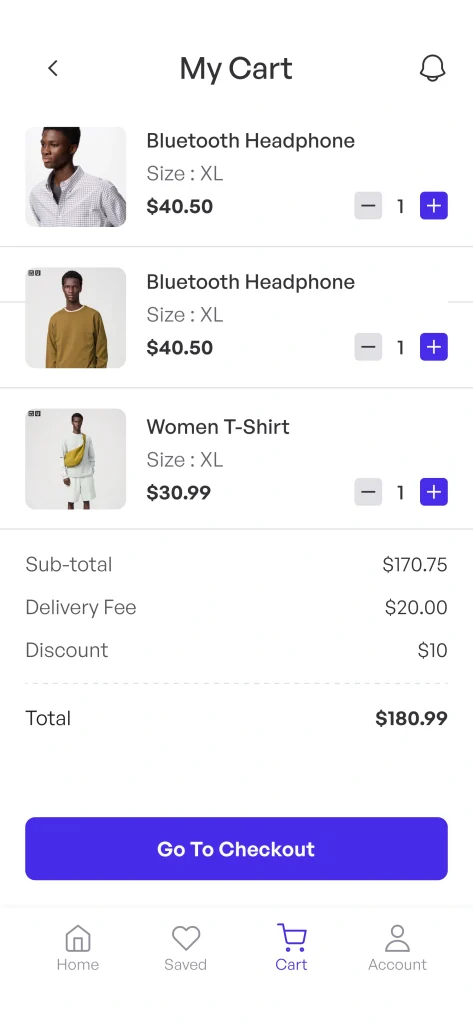Tap the back arrow icon

[x=53, y=68]
